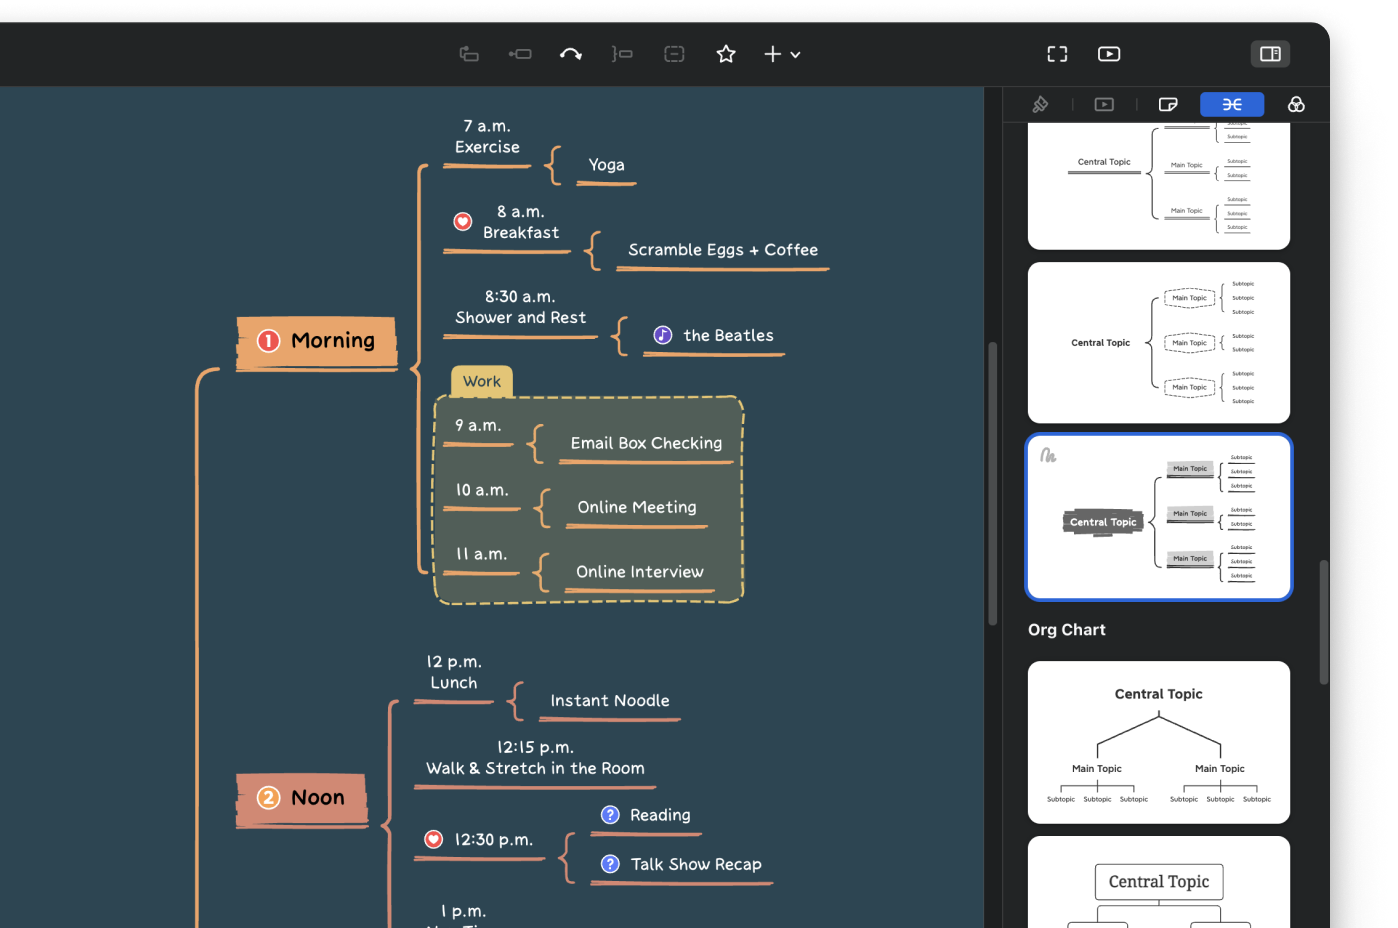Add a Boundary with the dashed-box icon
The height and width of the screenshot is (928, 1398).
674,54
